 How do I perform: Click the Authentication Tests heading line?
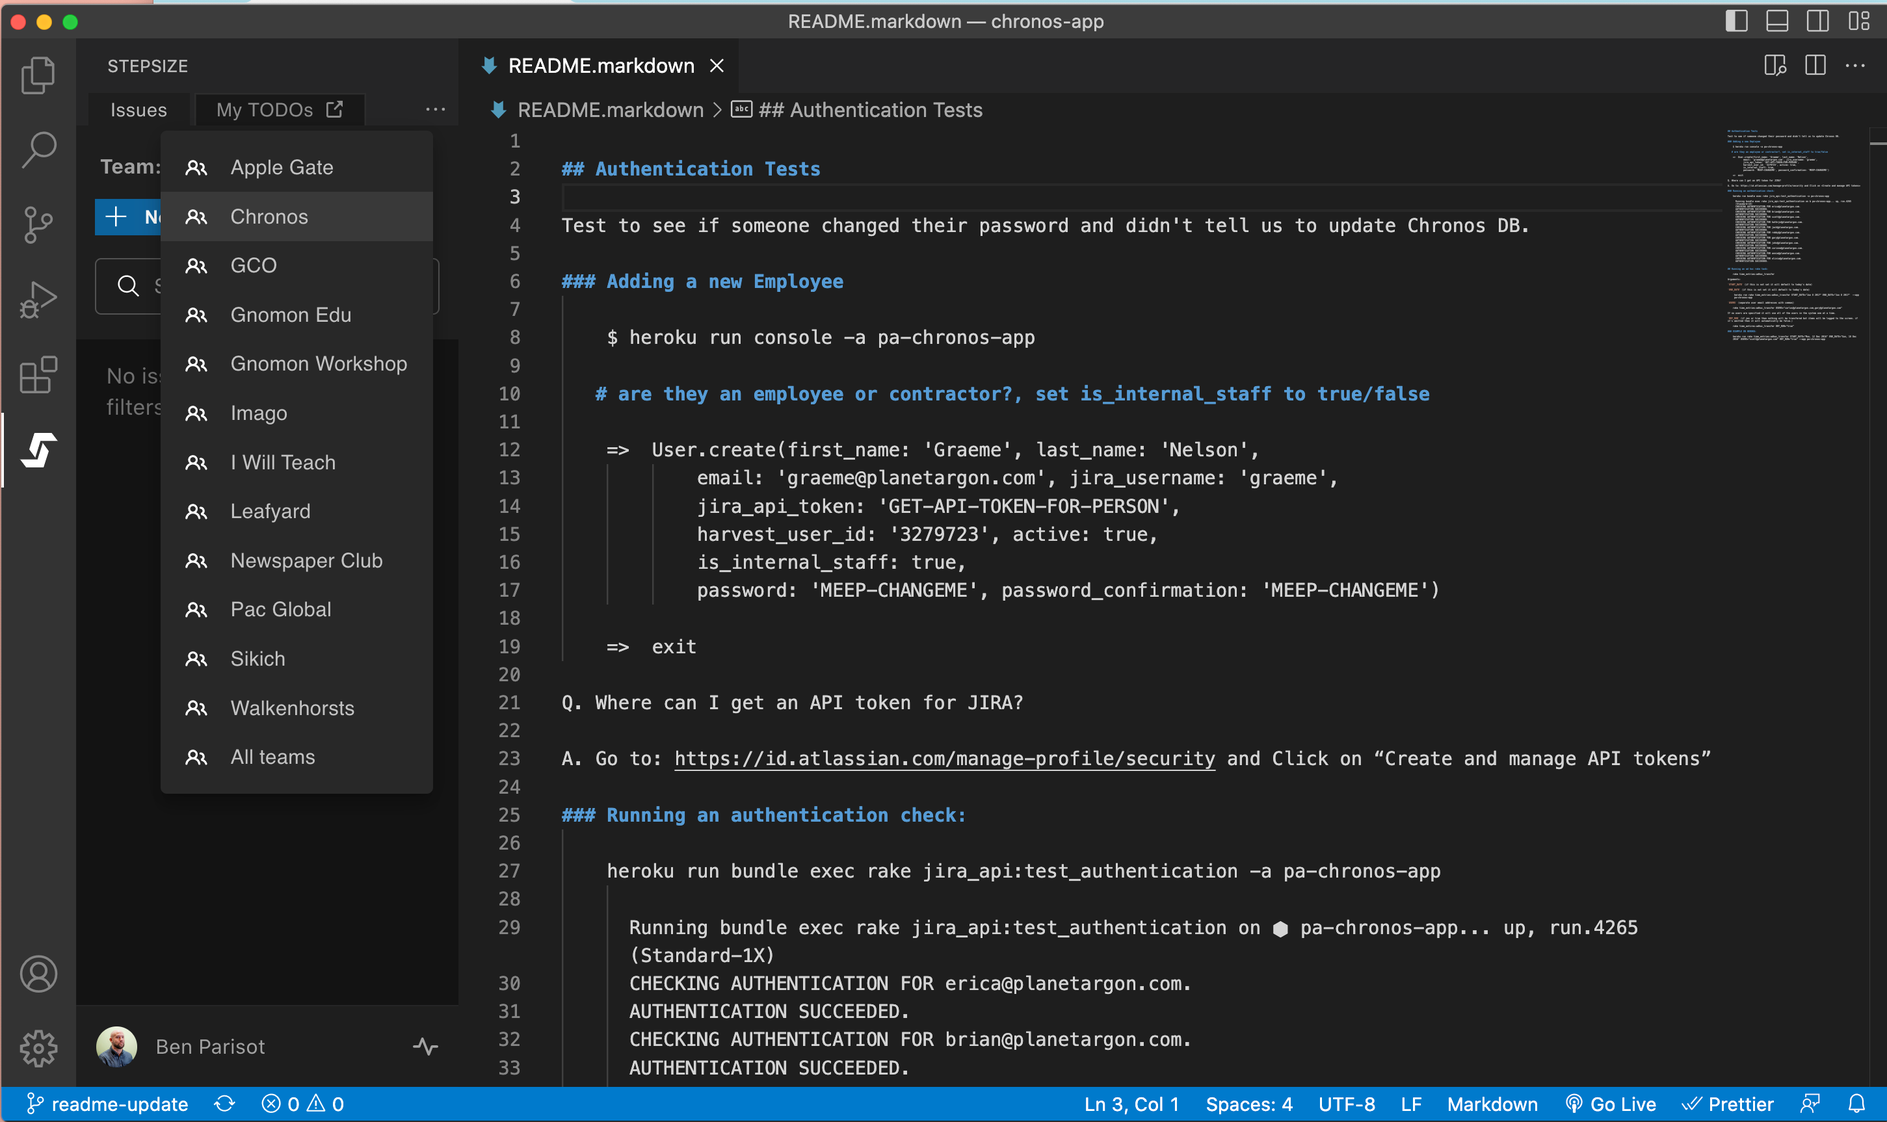click(x=691, y=169)
